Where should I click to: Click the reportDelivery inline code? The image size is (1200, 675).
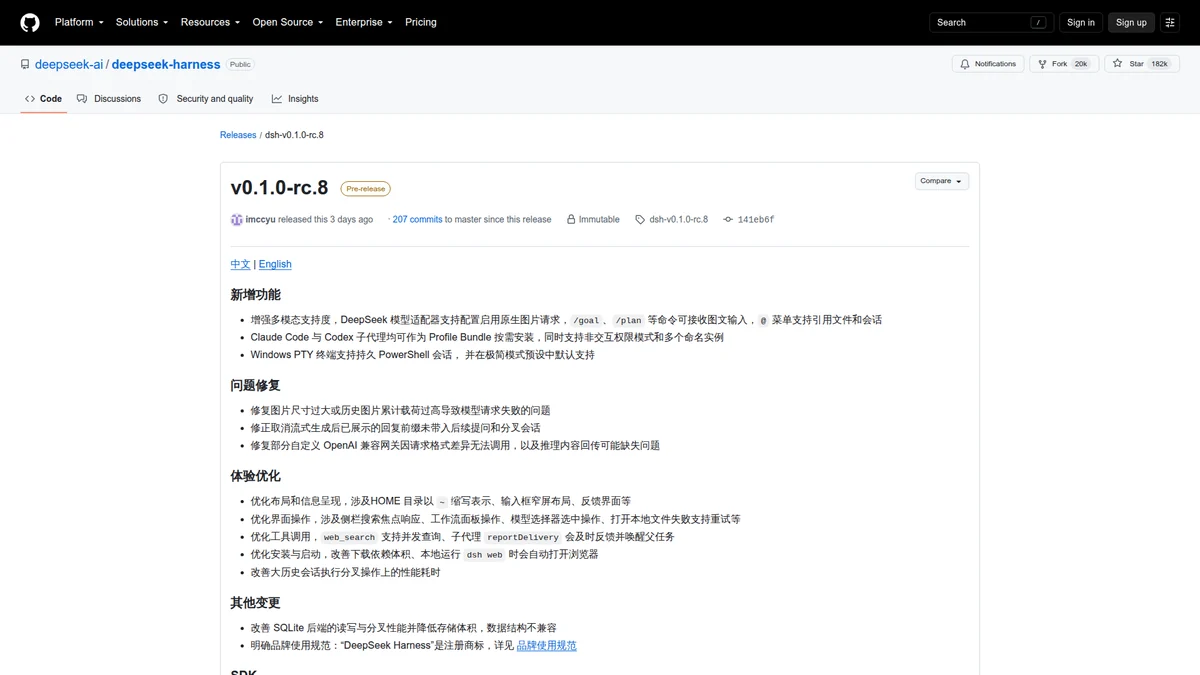[x=523, y=537]
